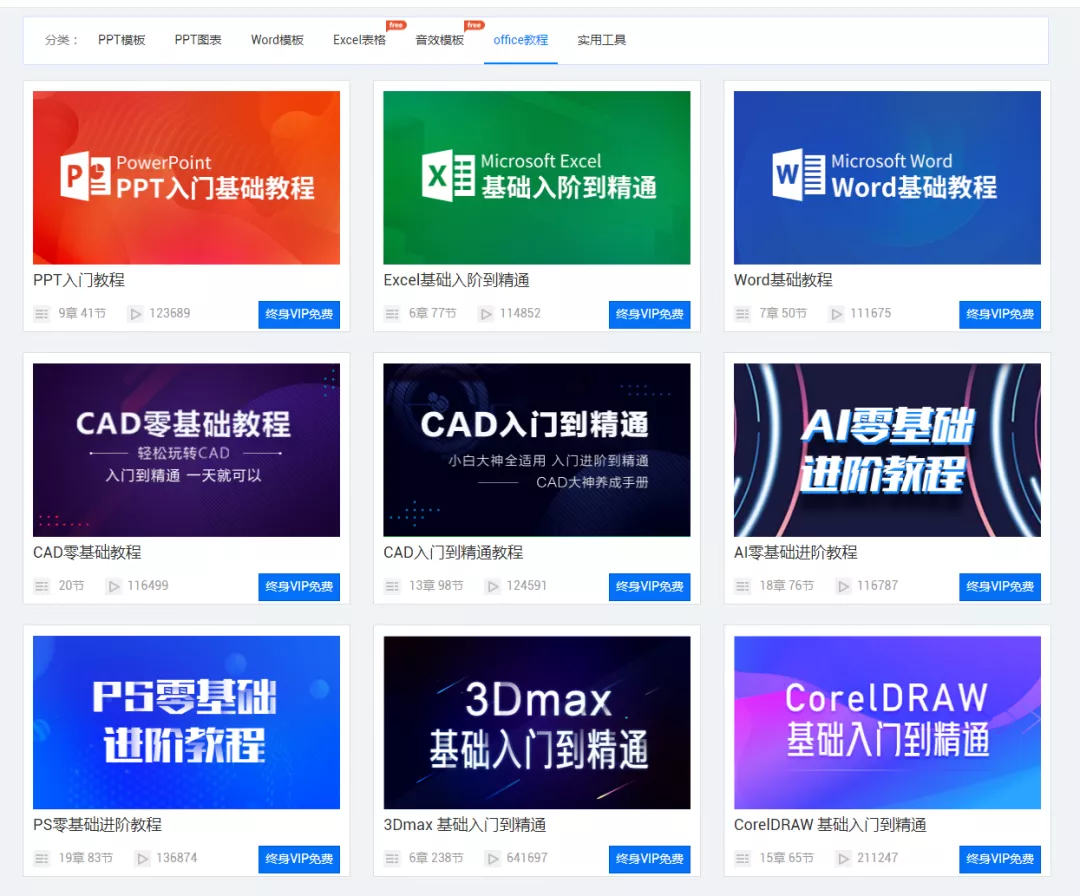Click the AI零基础进阶教程 title link
This screenshot has height=896, width=1080.
(796, 552)
